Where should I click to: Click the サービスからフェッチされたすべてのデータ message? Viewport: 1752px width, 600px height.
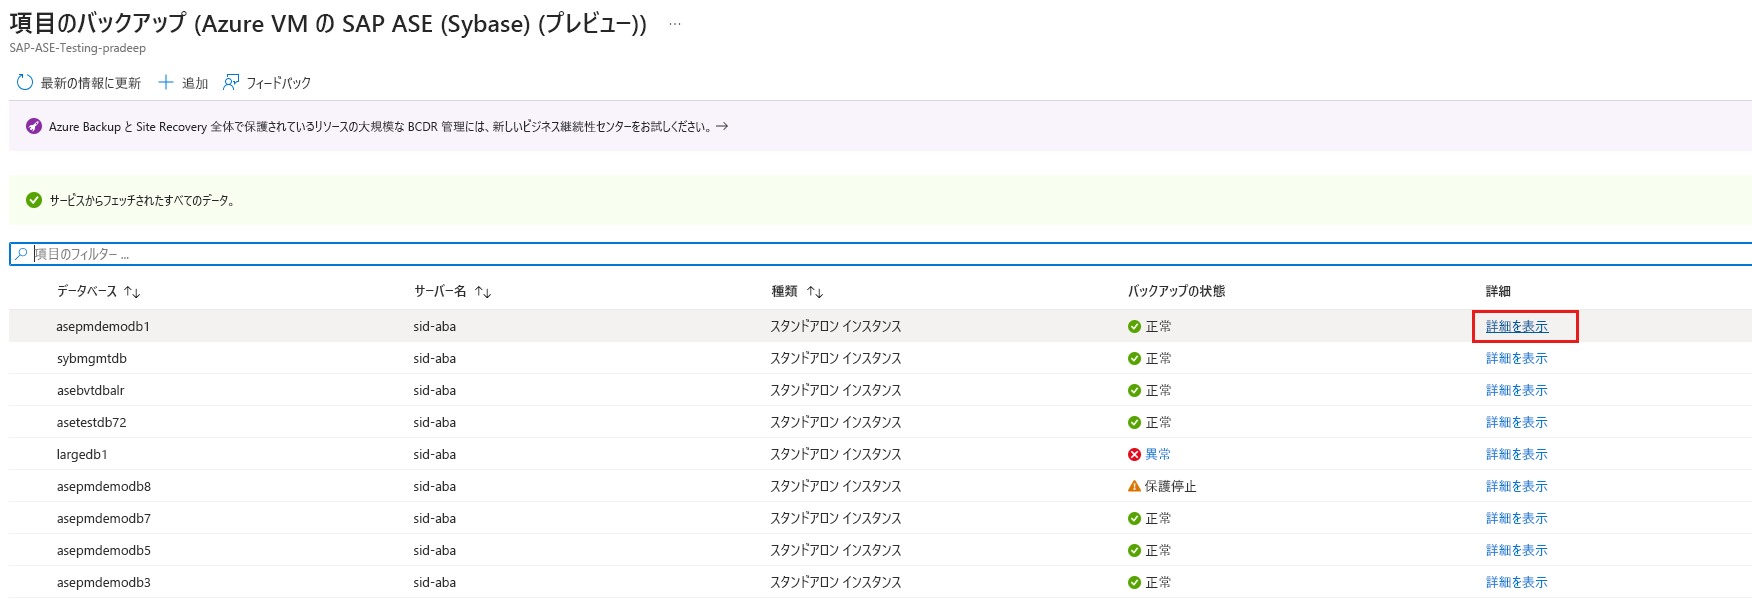click(142, 200)
